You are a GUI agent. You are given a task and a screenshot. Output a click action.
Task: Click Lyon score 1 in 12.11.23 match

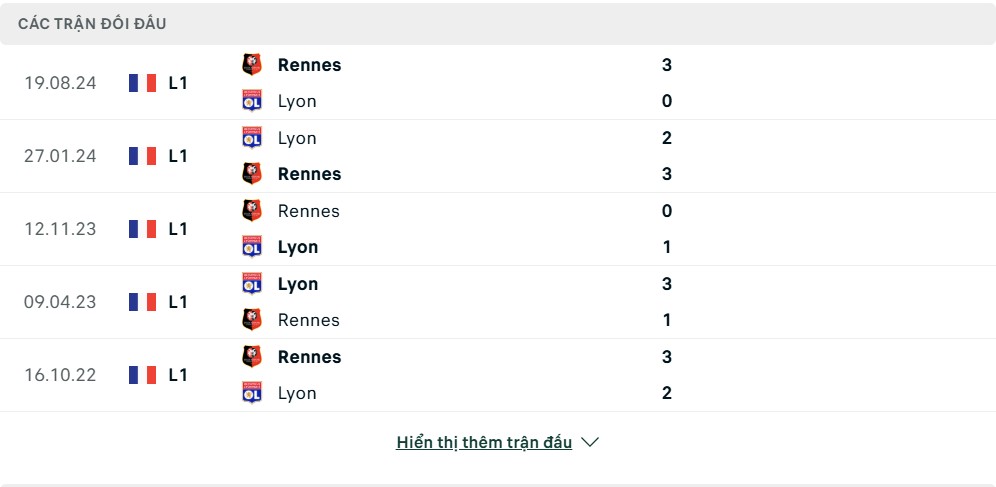click(666, 247)
